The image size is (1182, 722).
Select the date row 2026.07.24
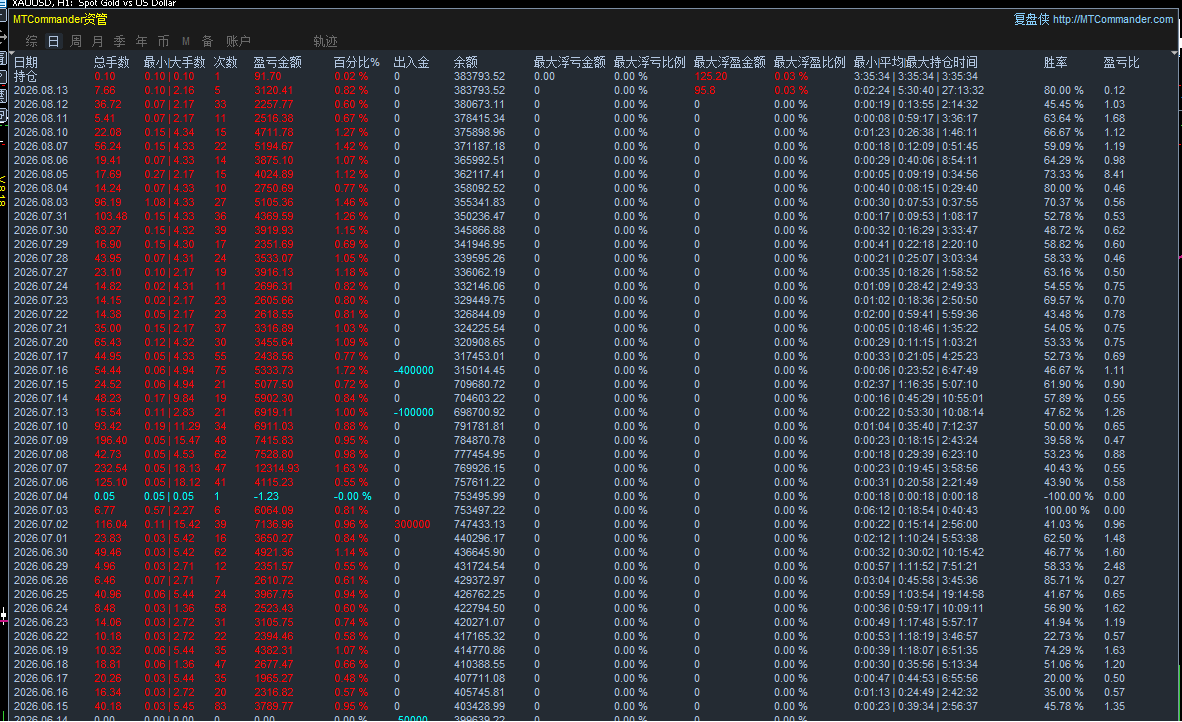tap(41, 286)
